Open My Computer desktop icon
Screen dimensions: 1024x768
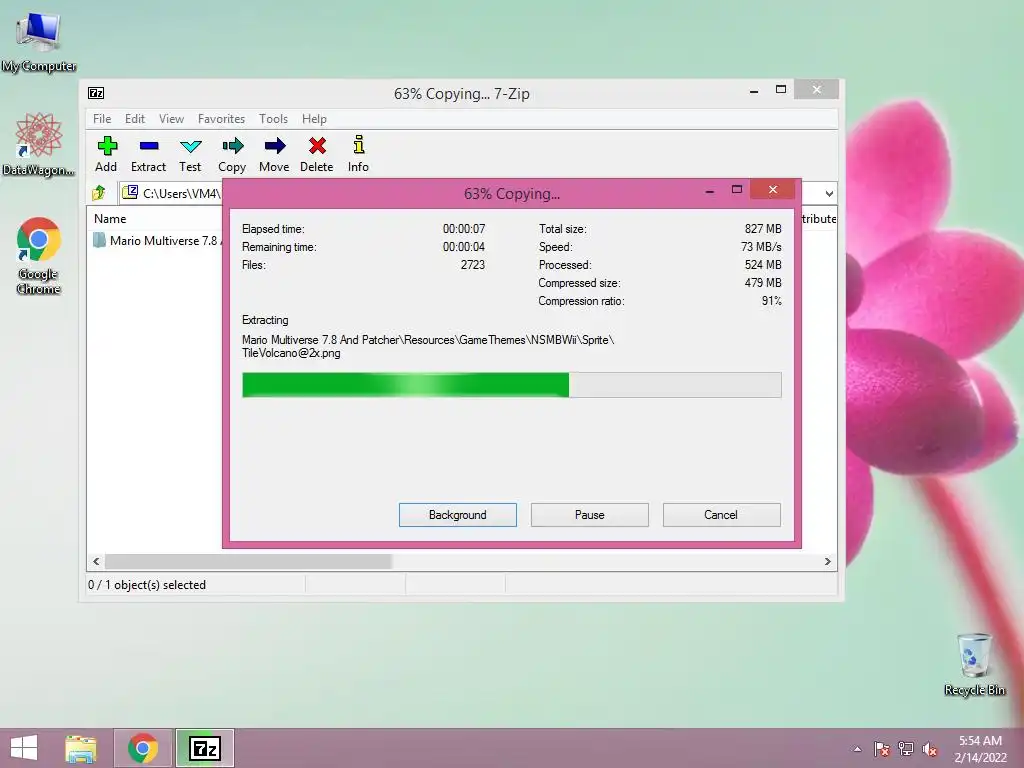(x=39, y=42)
